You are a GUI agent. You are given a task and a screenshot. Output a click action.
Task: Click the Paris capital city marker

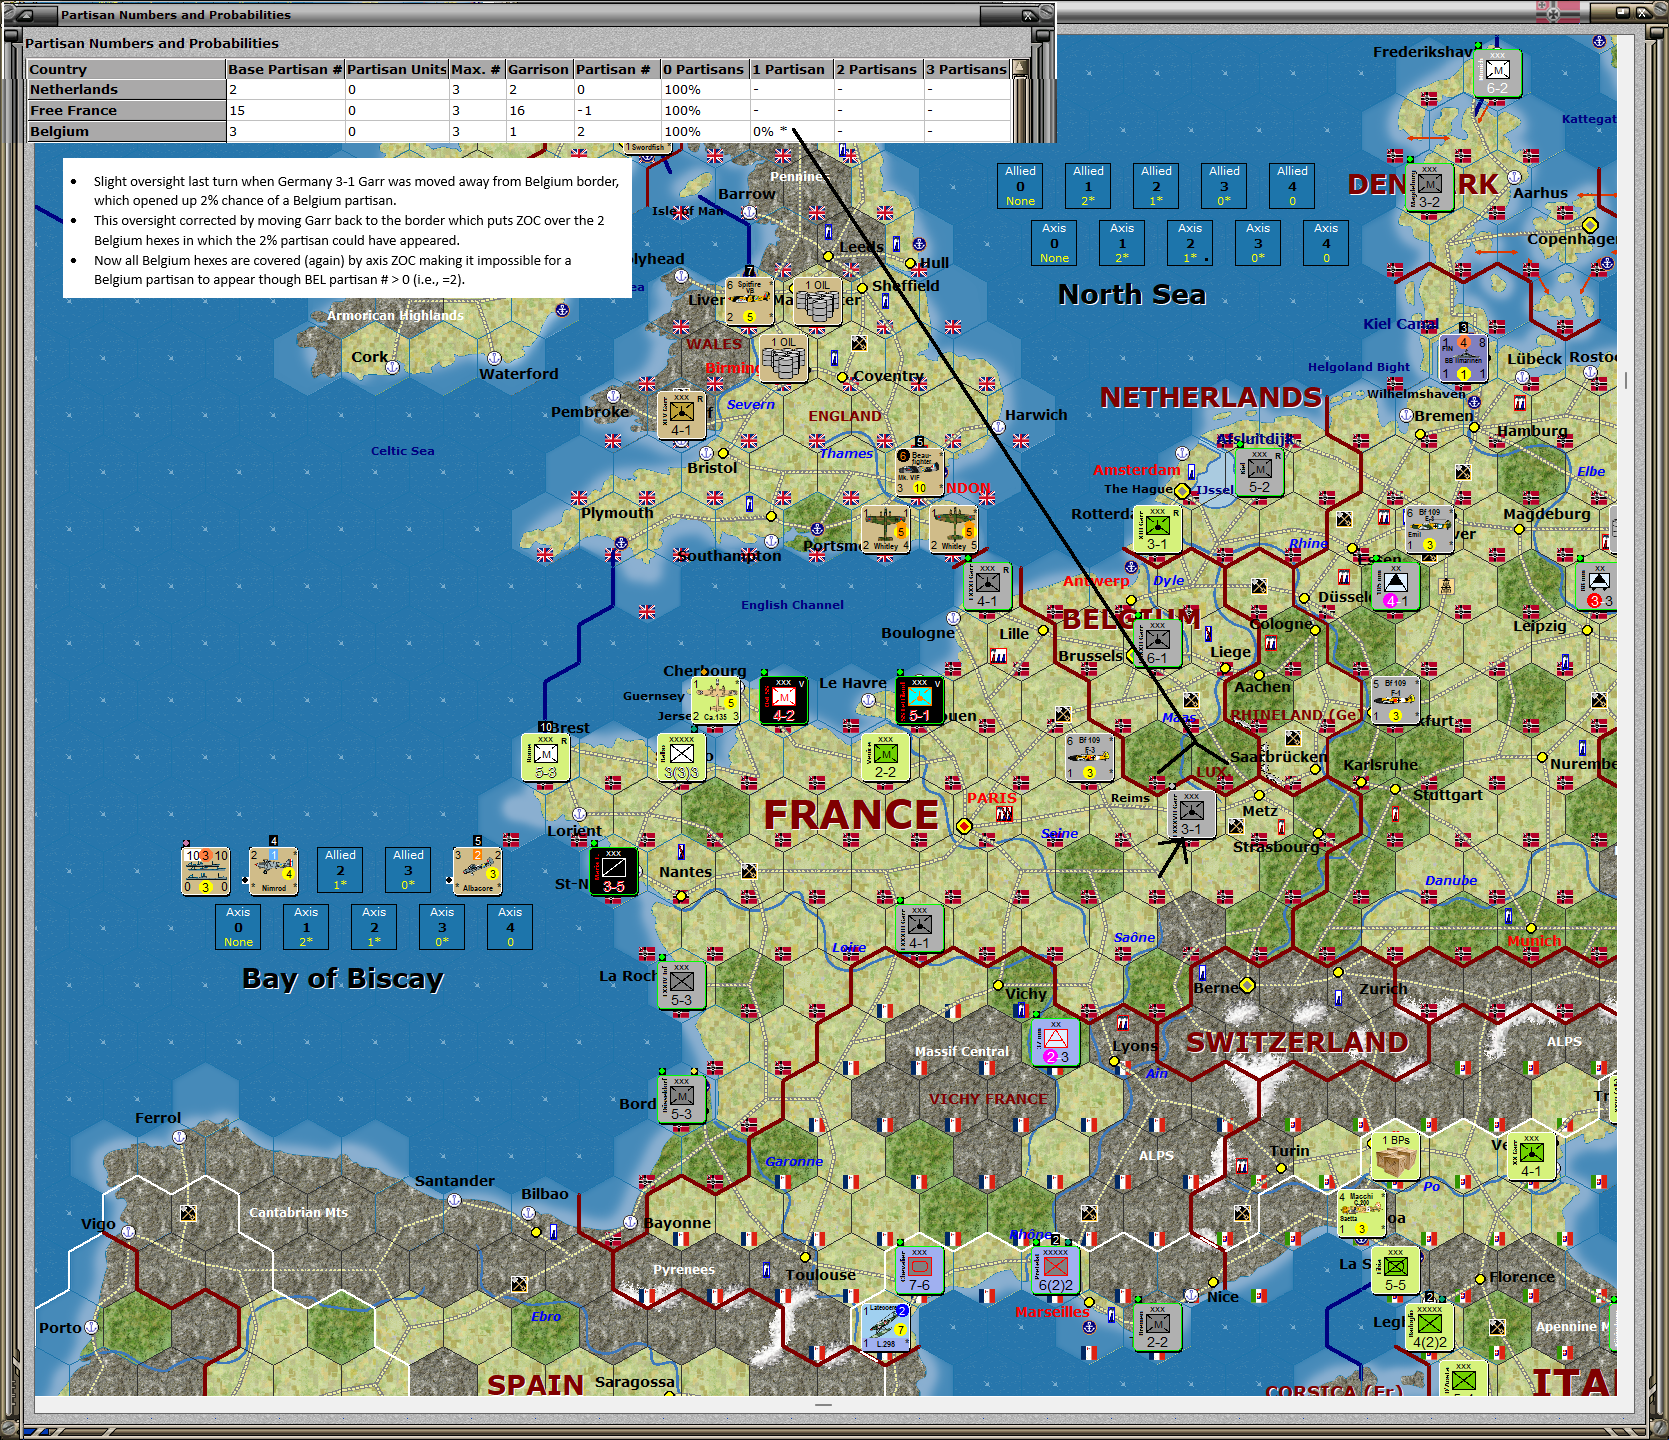tap(964, 826)
